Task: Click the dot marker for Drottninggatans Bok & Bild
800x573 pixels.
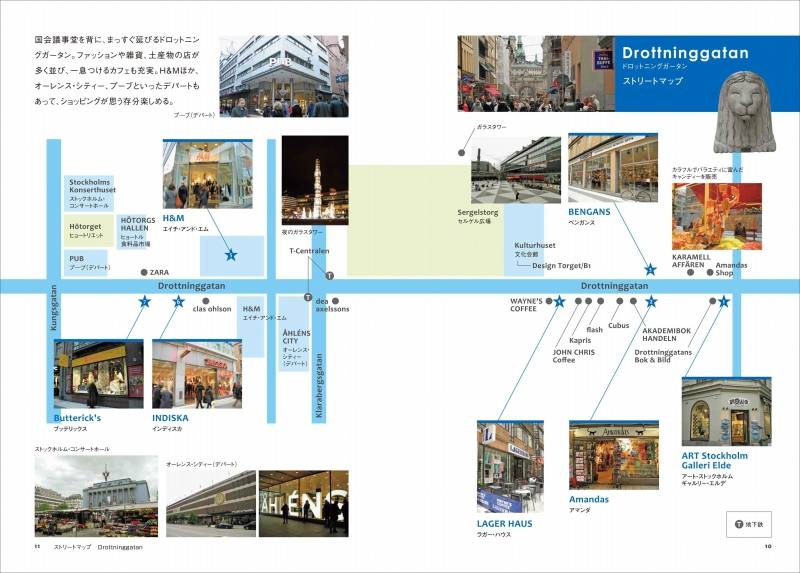Action: pos(713,301)
